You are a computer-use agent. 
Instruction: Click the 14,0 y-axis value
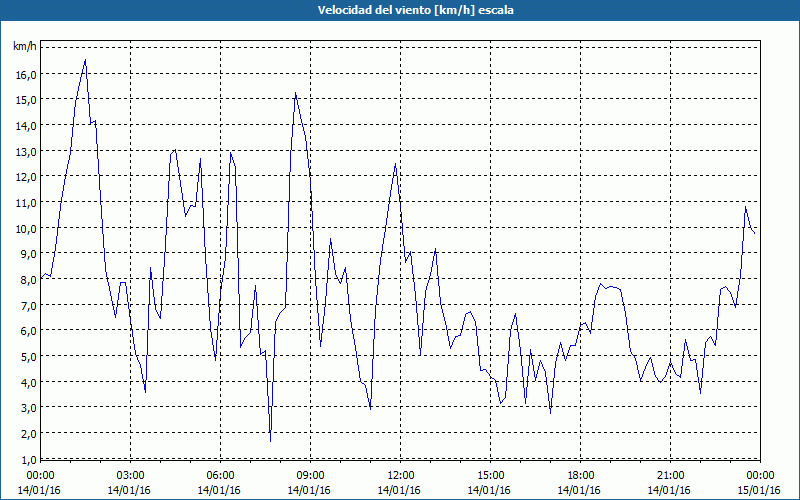pos(27,126)
